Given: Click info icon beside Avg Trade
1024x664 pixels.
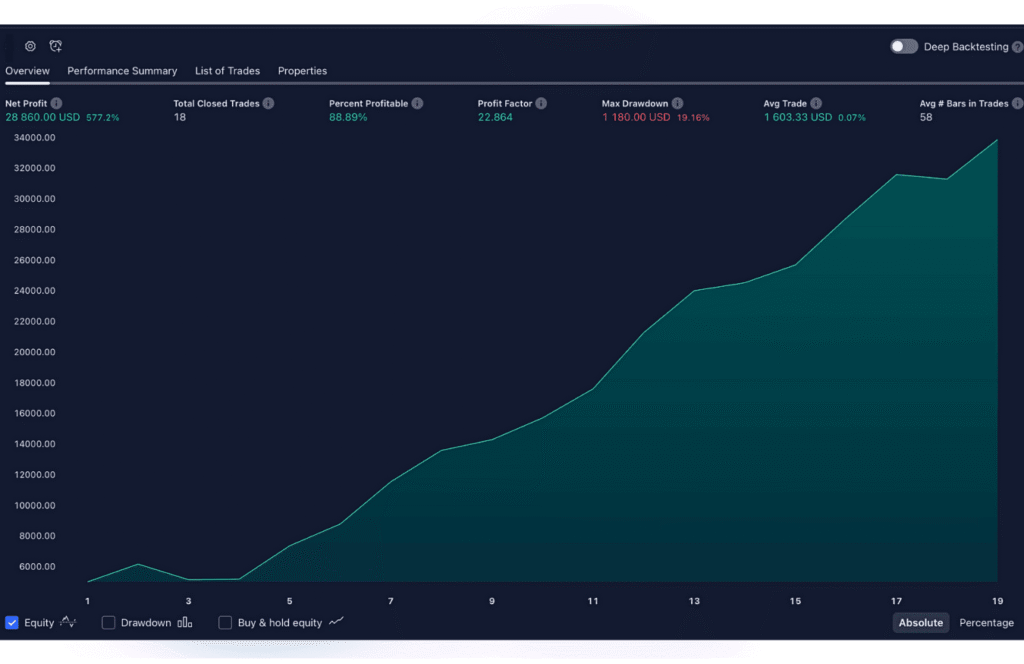Looking at the screenshot, I should pos(816,103).
